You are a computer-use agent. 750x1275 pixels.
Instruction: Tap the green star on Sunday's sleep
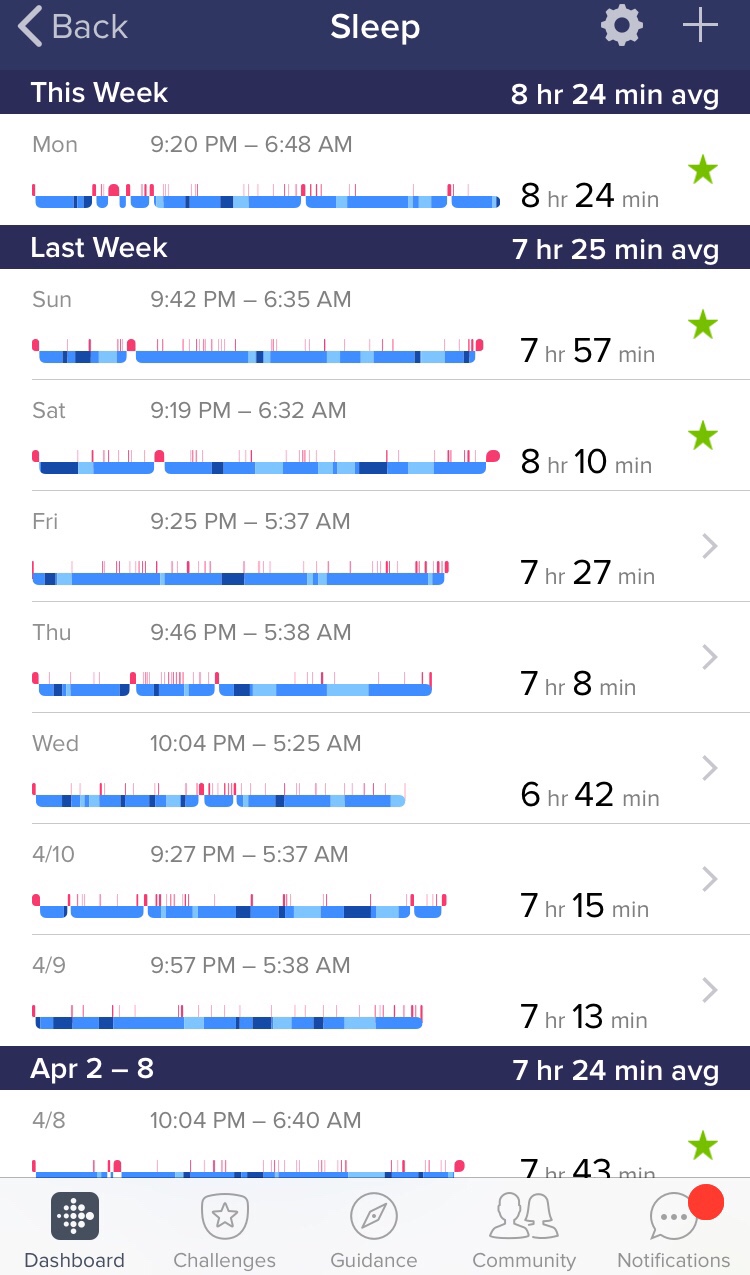pos(703,324)
